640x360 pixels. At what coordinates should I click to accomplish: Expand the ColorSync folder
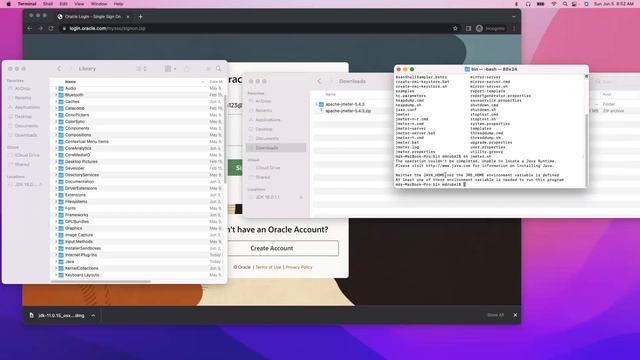(56, 122)
